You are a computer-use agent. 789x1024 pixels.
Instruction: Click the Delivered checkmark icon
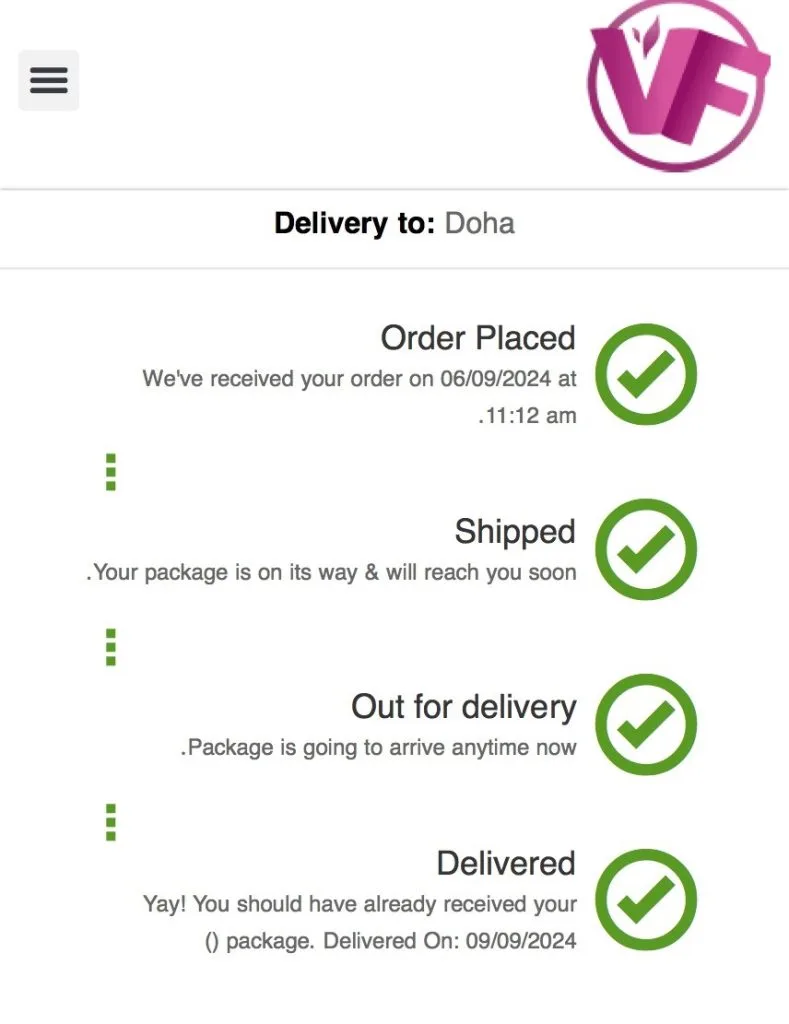coord(646,899)
